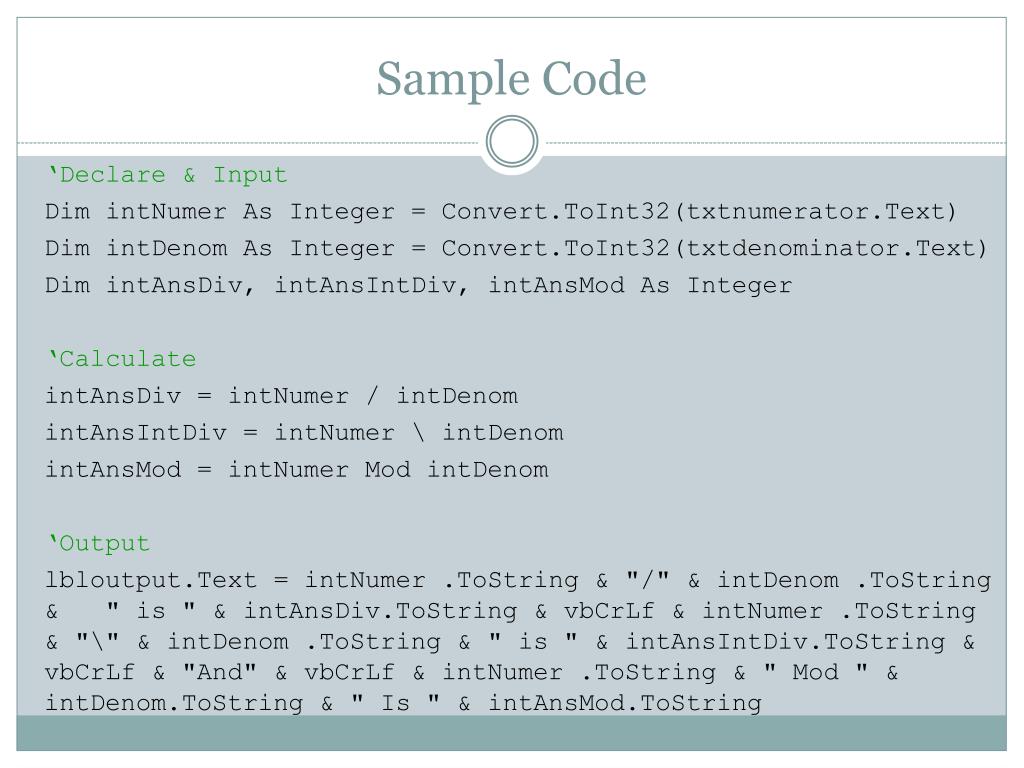Click intAnsMod.ToString at the end

point(625,703)
